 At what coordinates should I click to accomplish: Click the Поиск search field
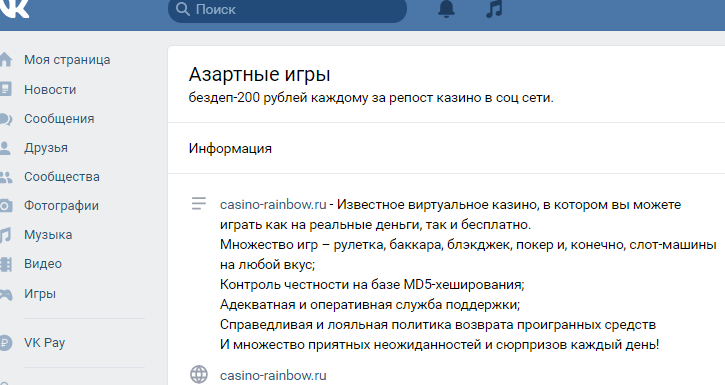tap(287, 9)
